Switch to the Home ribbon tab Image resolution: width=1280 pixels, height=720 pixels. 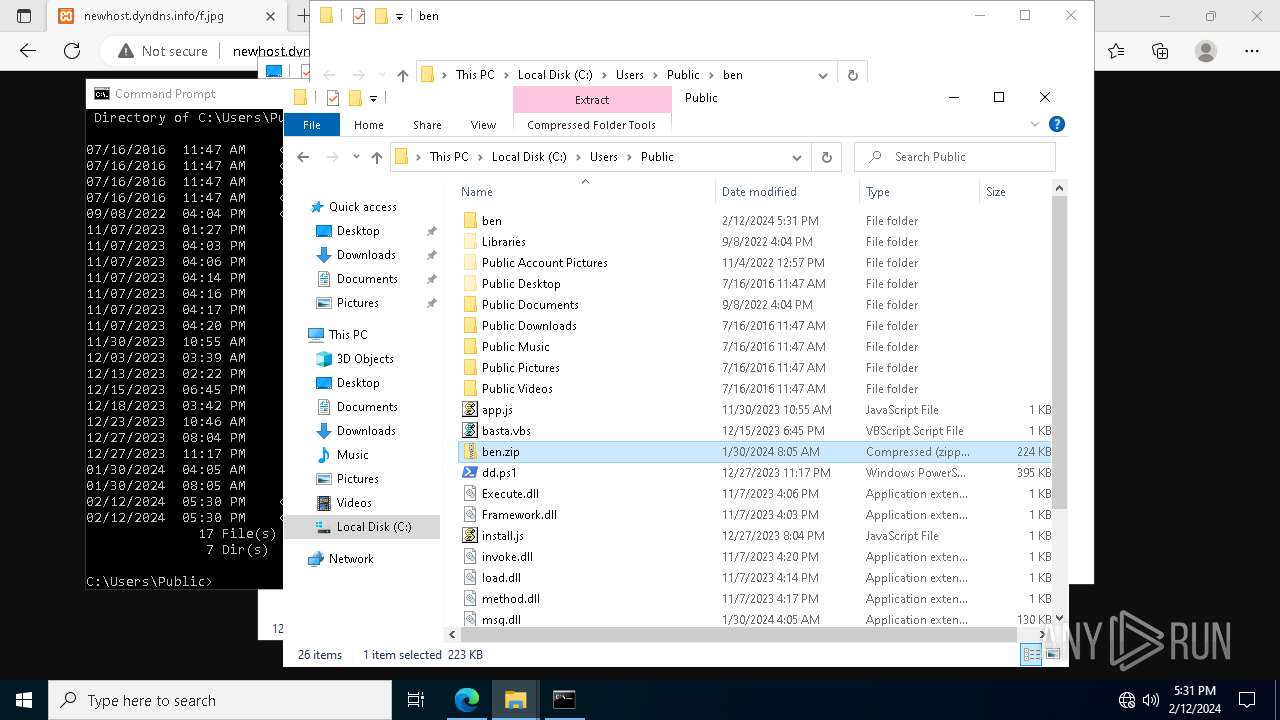coord(368,125)
